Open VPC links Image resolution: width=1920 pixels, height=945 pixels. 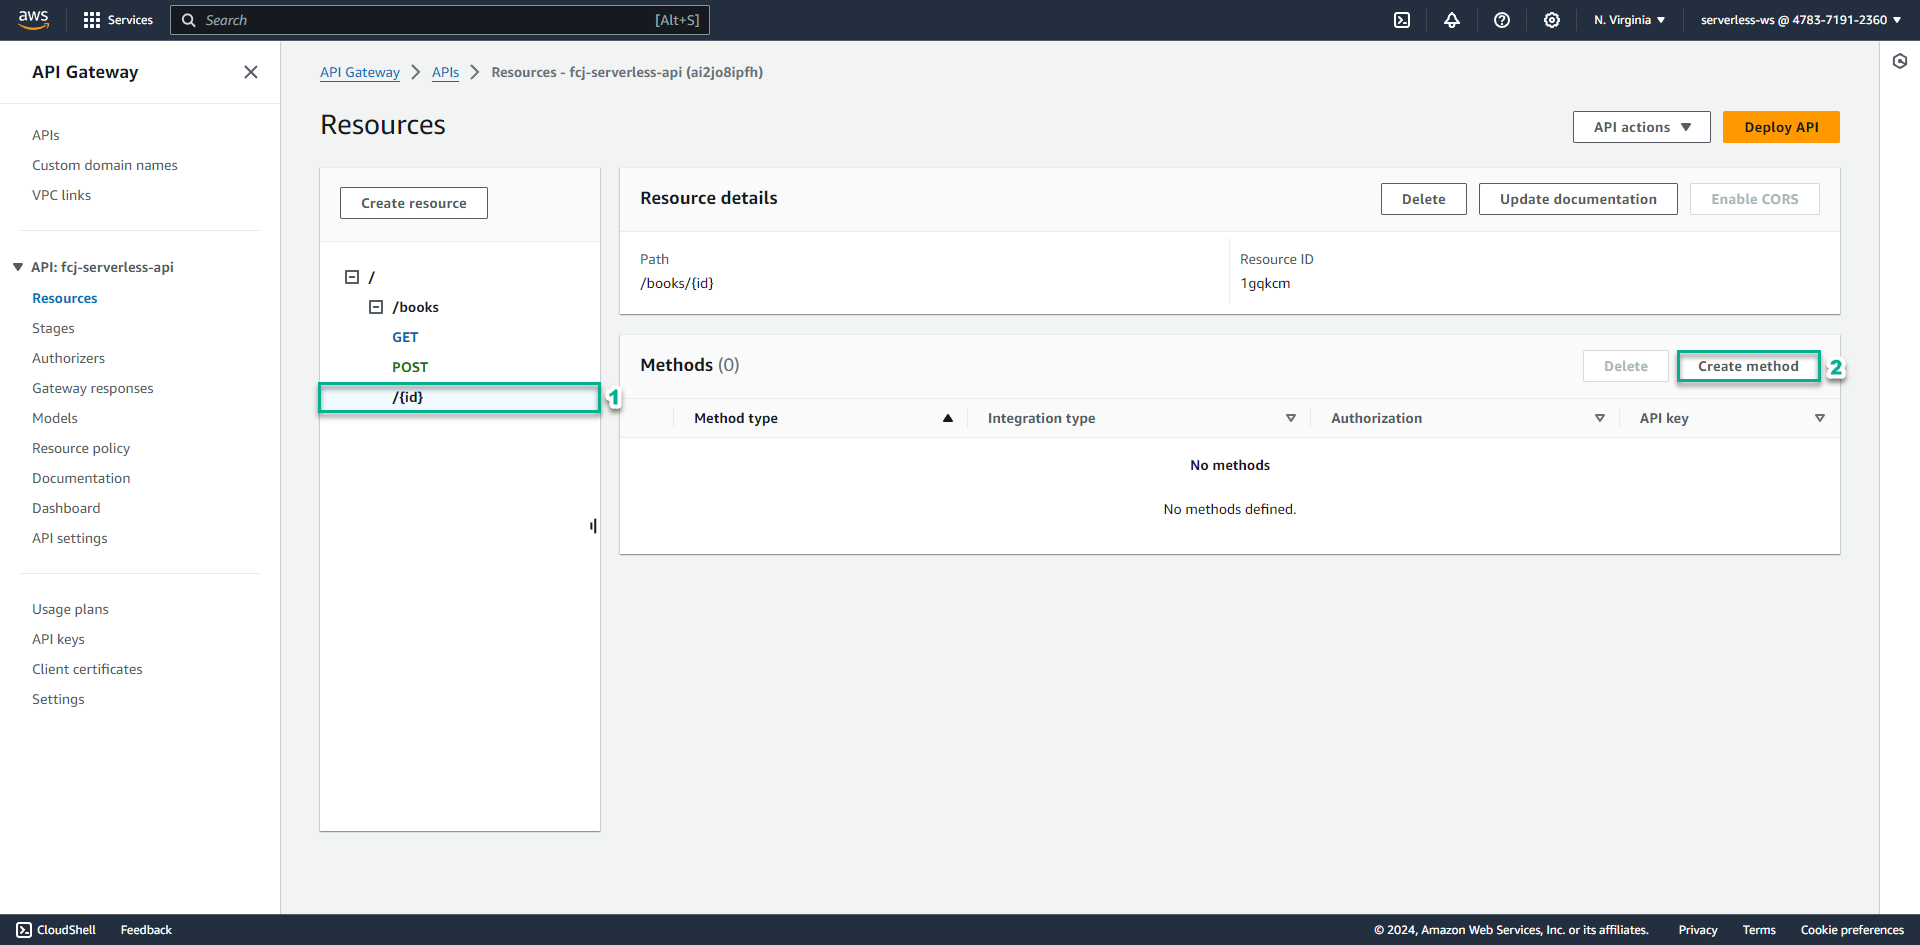61,195
